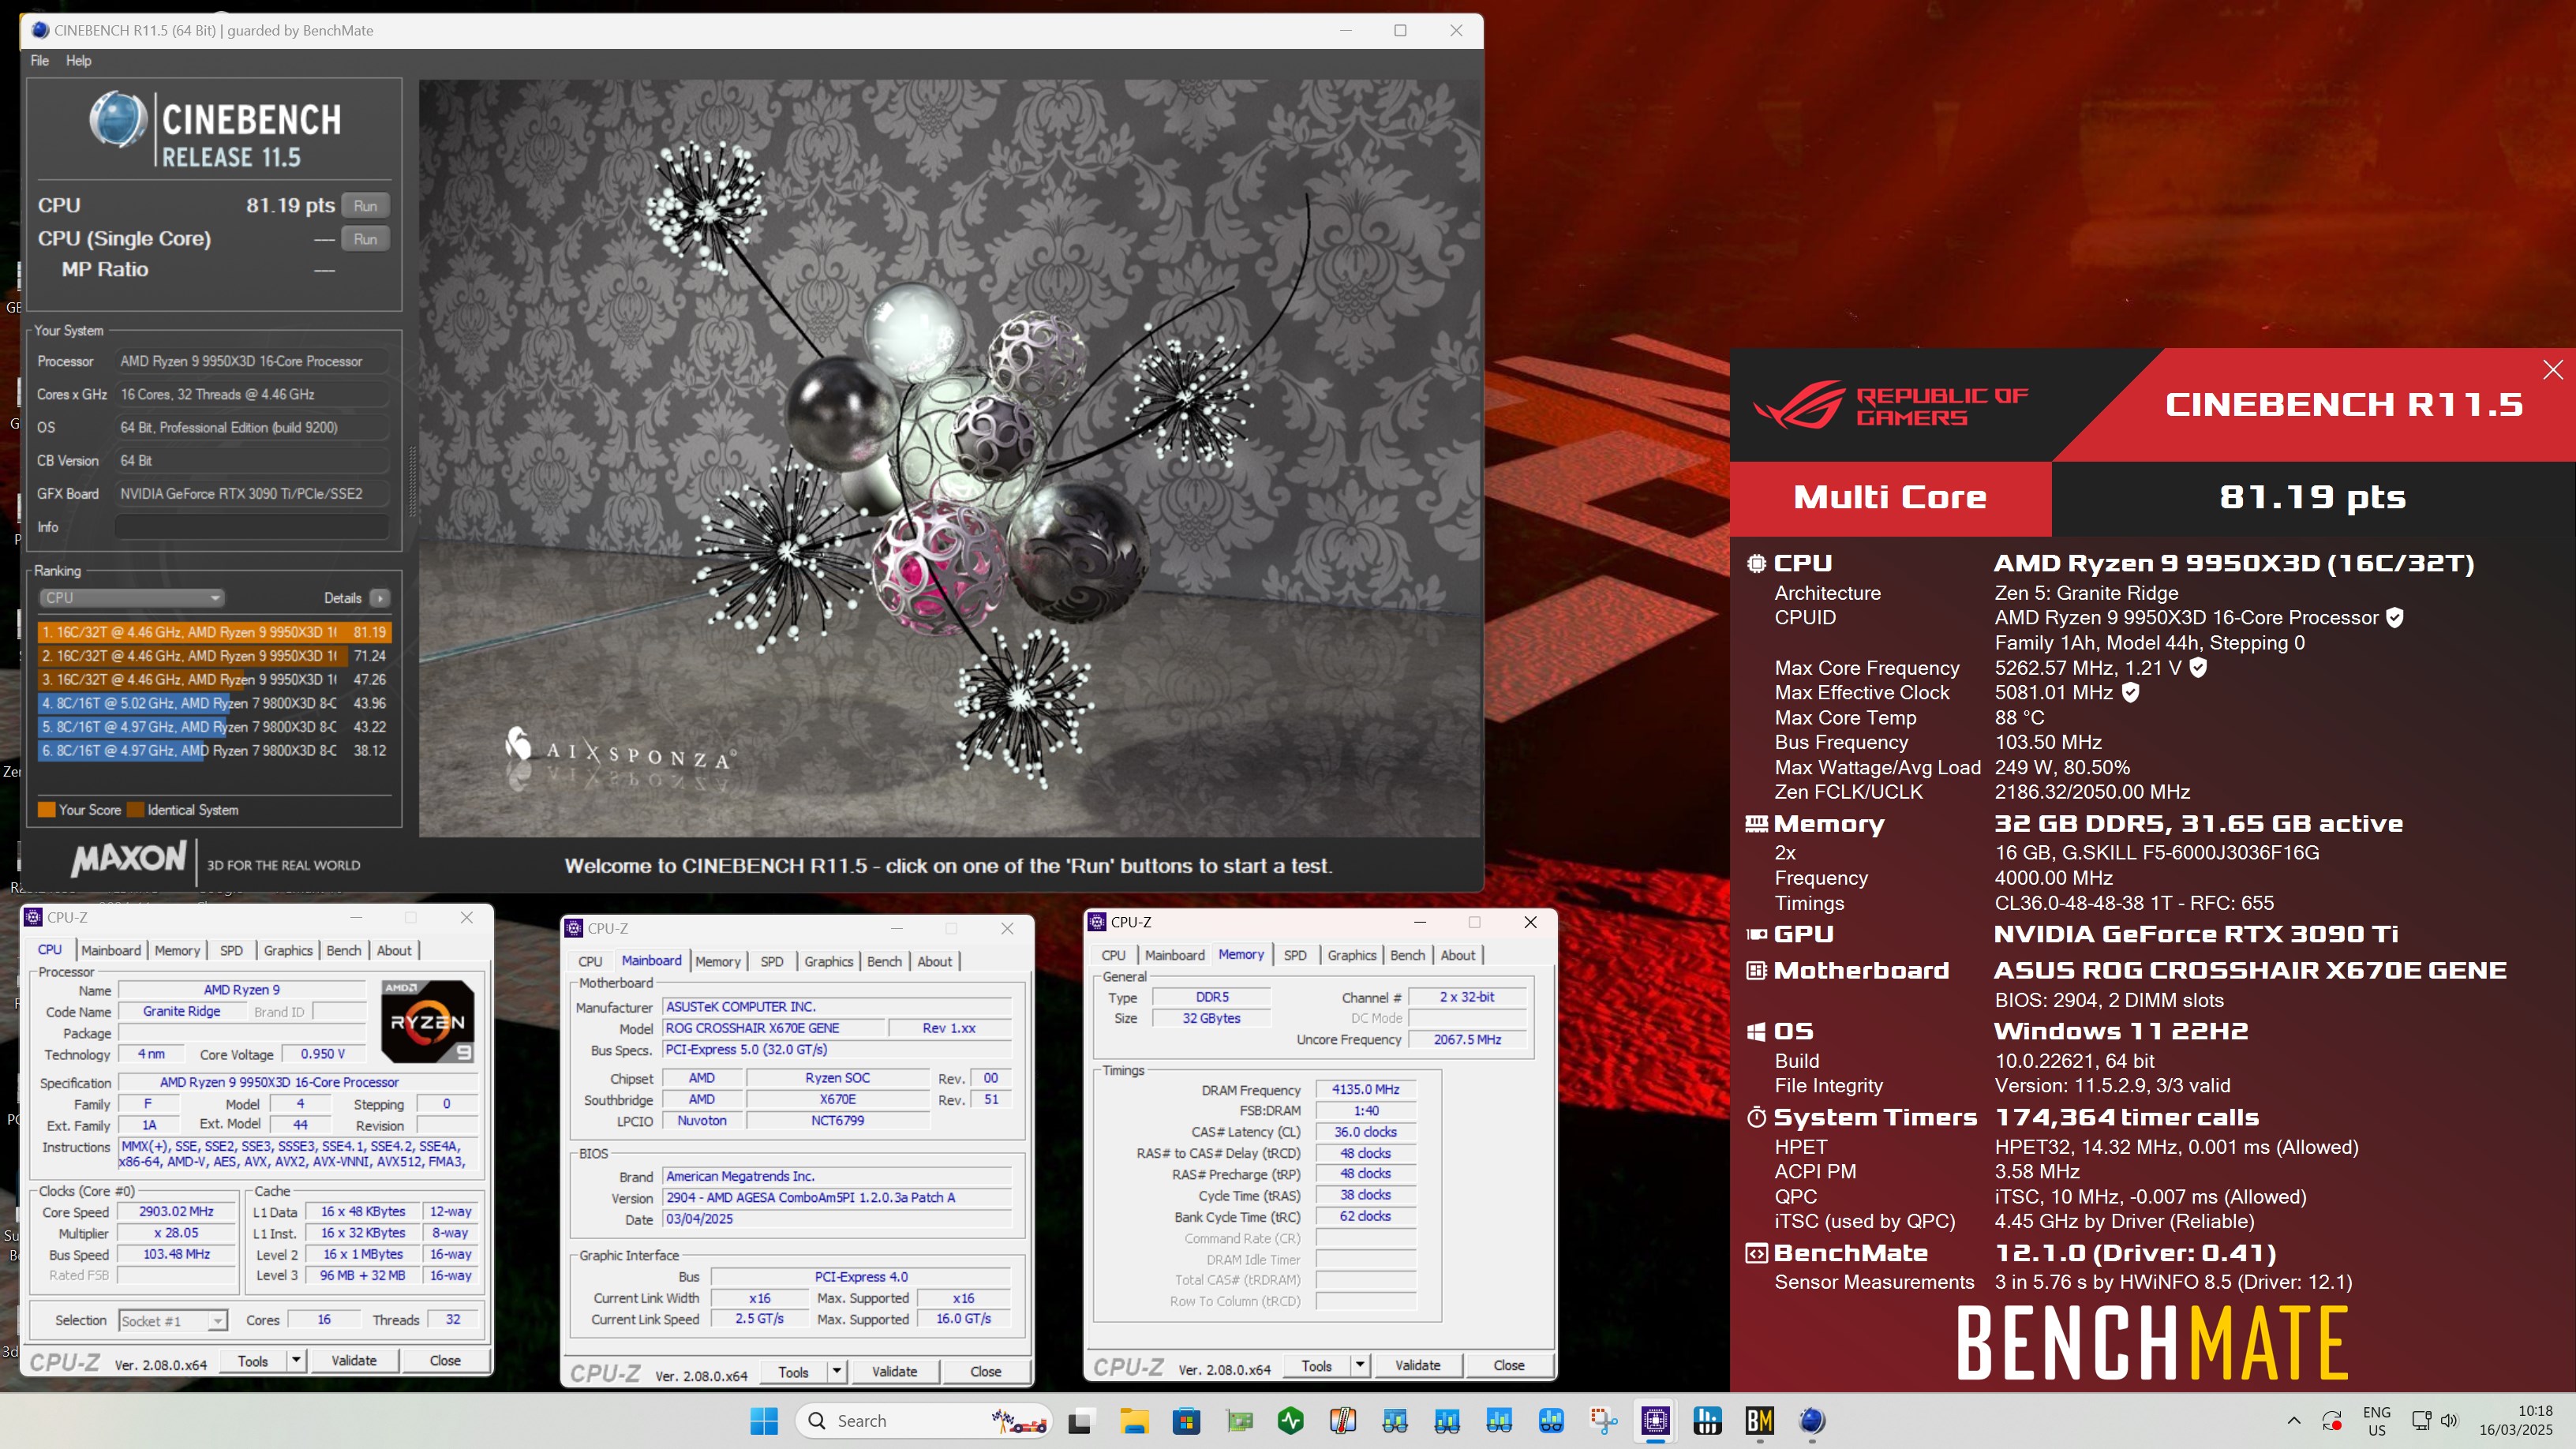Click the 81.19 pts score in BenchMate panel
Screen dimensions: 2576x1449
click(2312, 497)
